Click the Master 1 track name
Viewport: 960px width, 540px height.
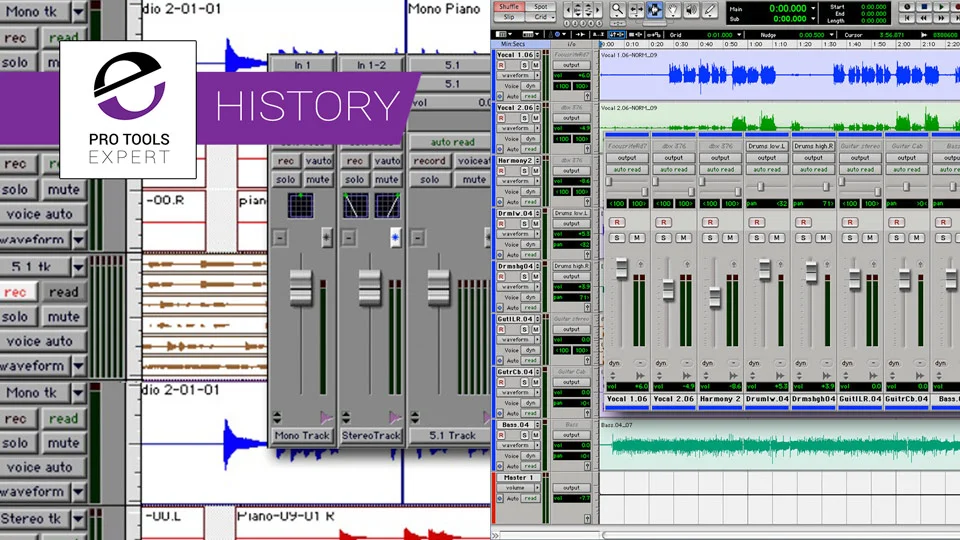518,478
